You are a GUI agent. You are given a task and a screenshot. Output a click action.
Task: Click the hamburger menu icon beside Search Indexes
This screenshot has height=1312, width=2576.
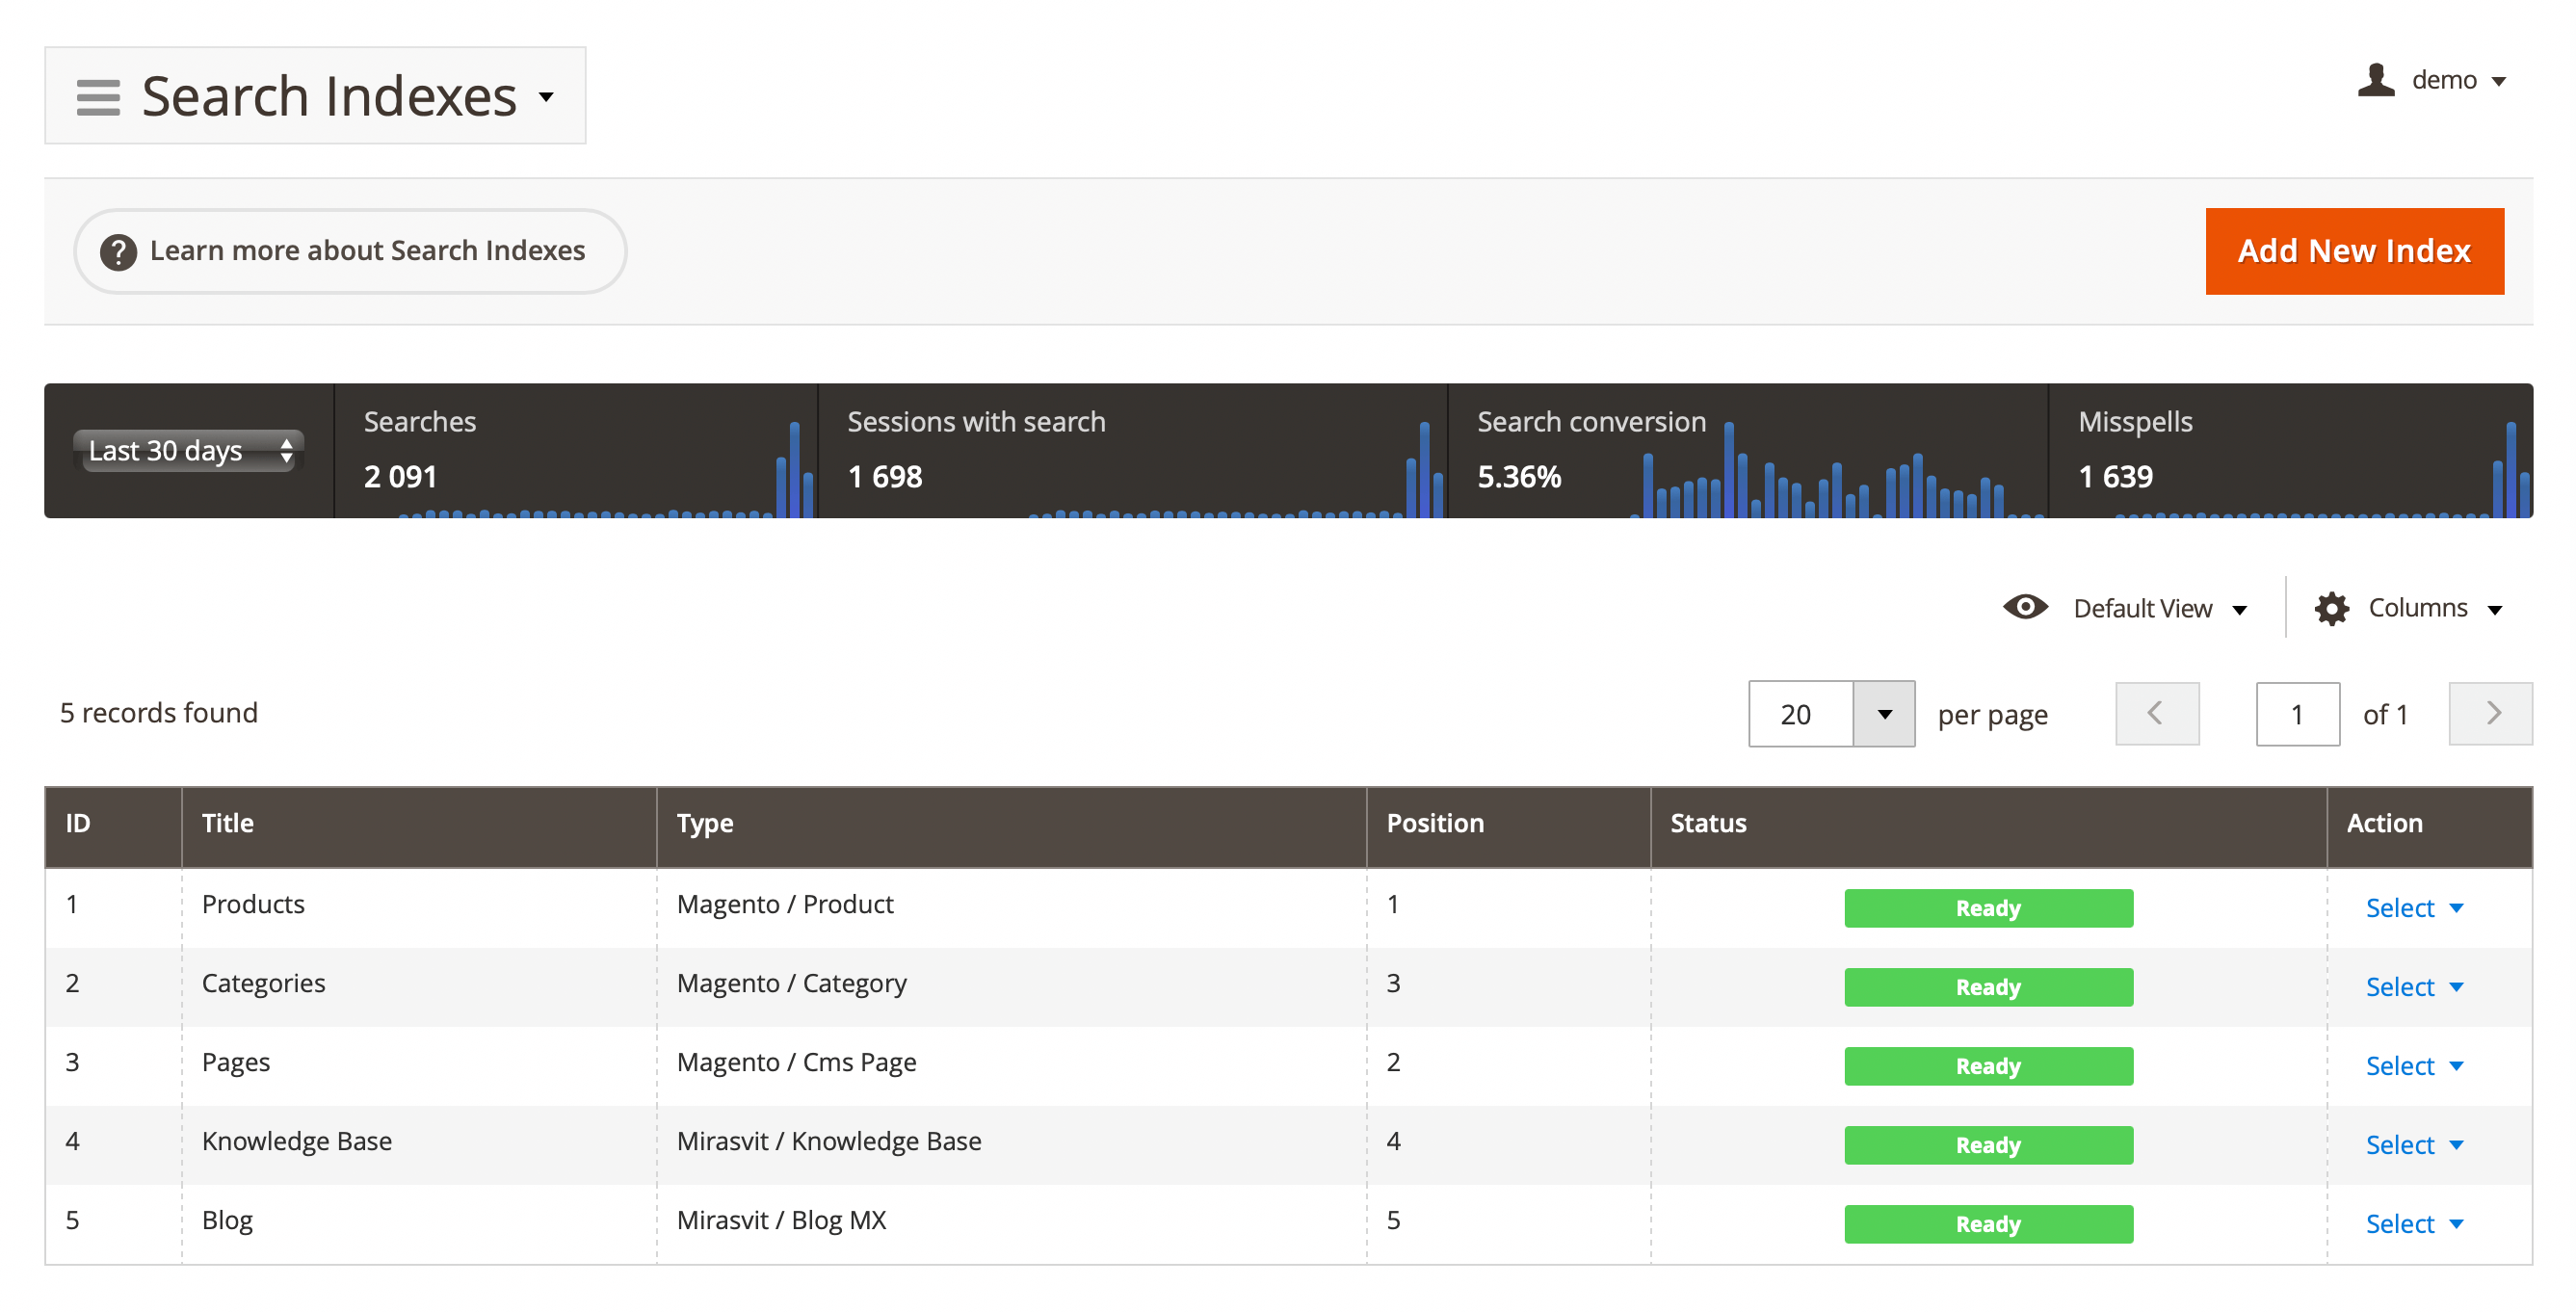[98, 97]
